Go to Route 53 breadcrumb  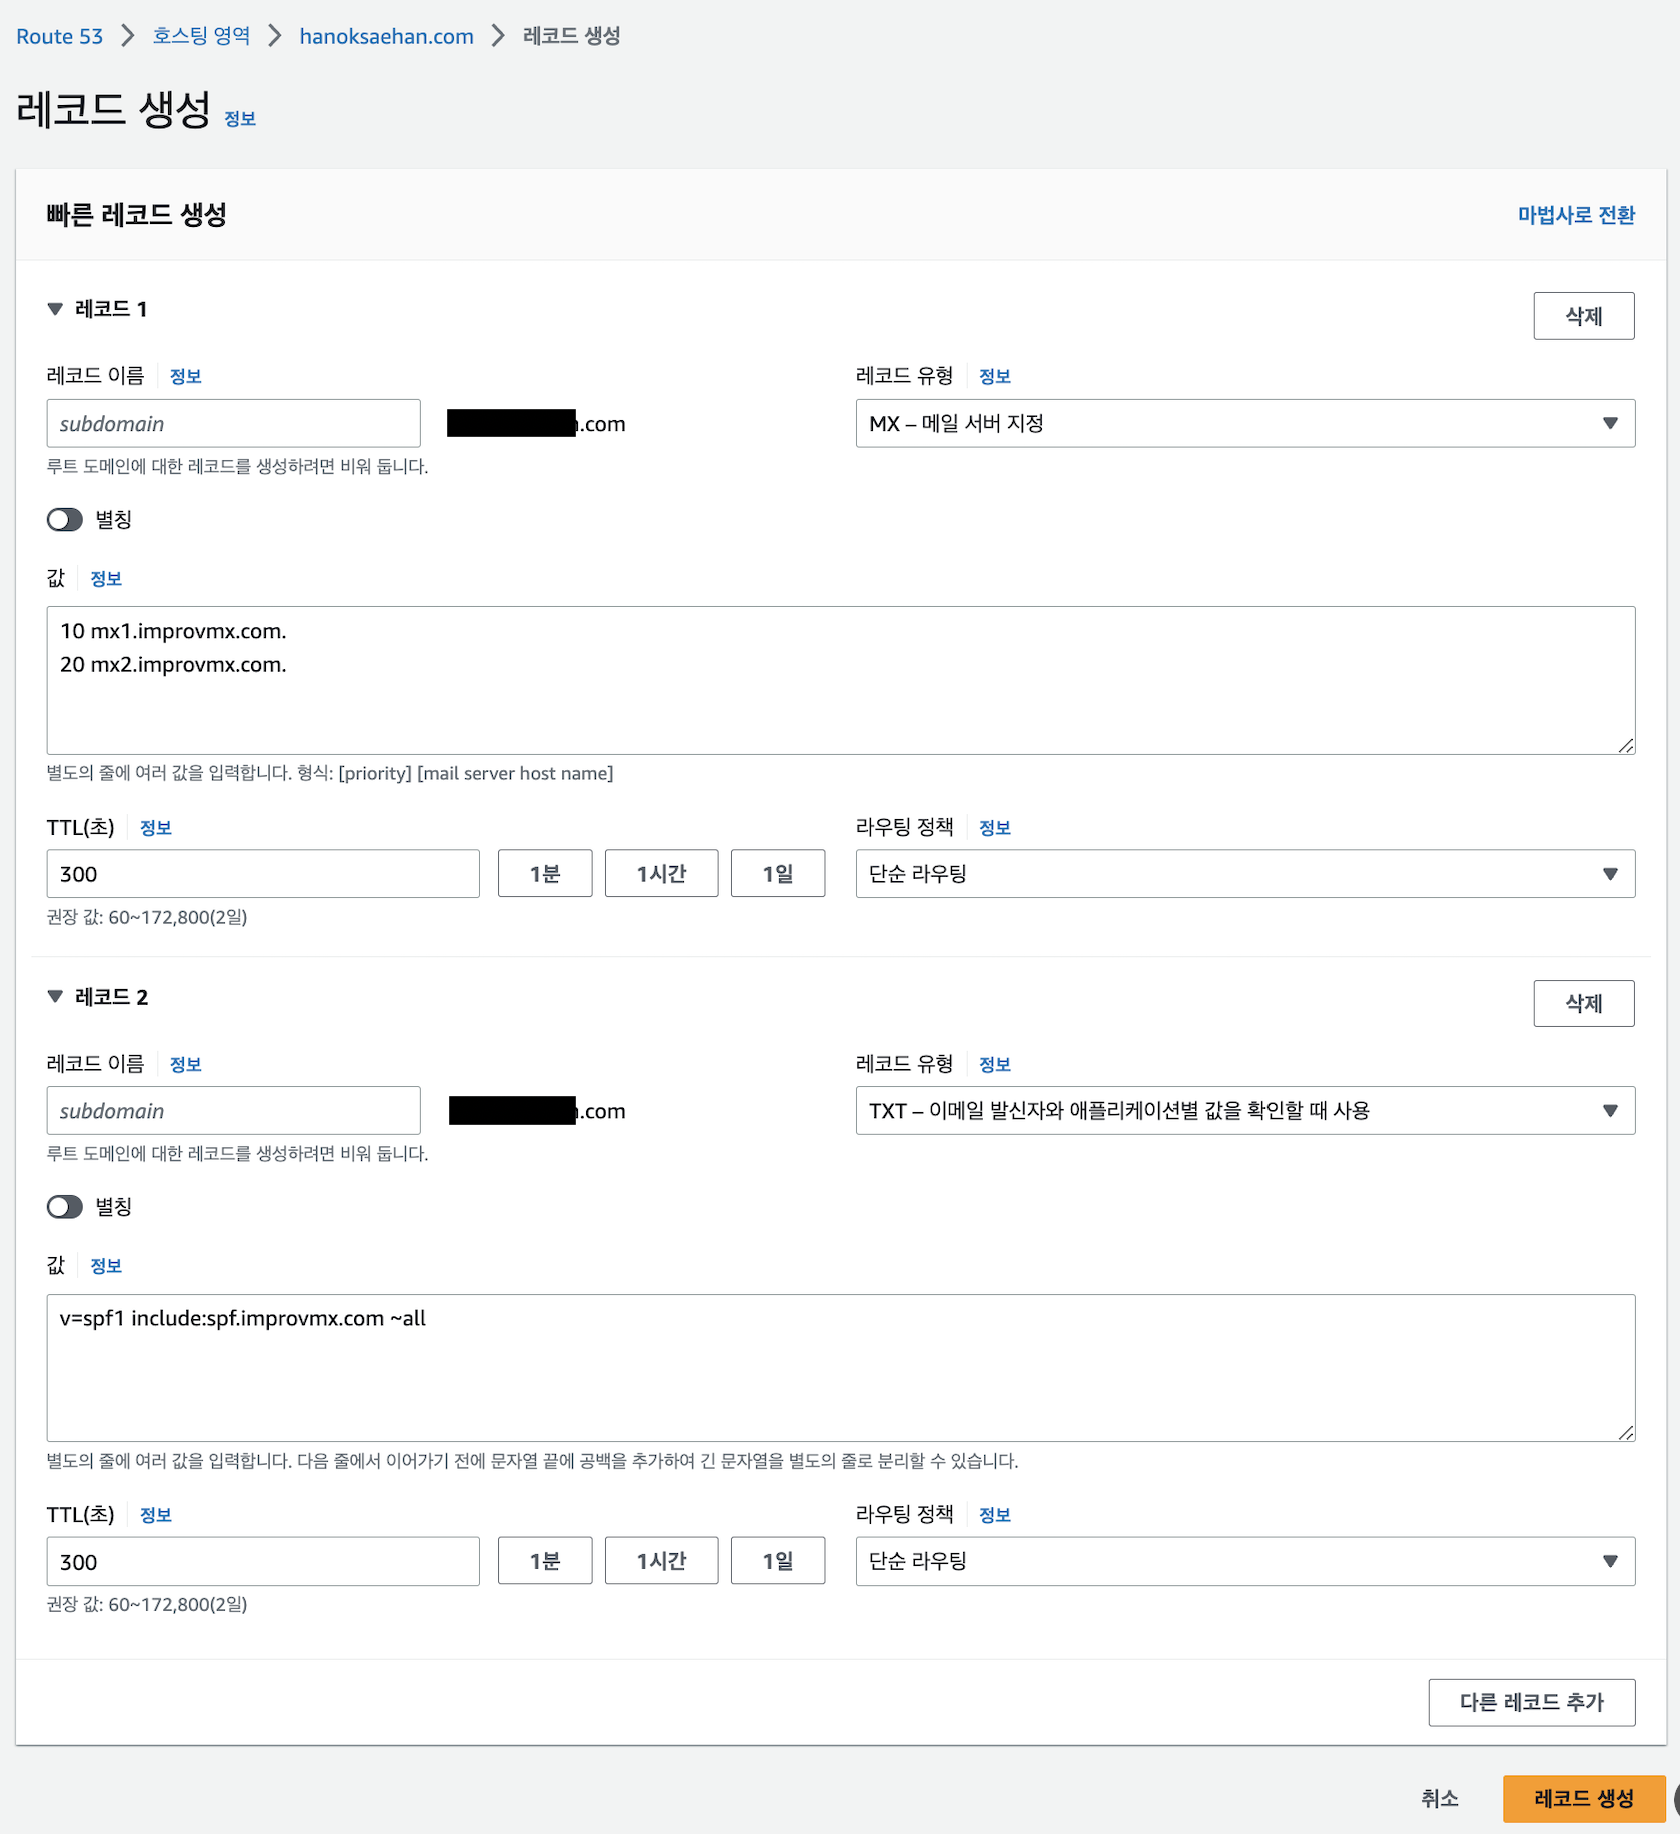point(59,36)
